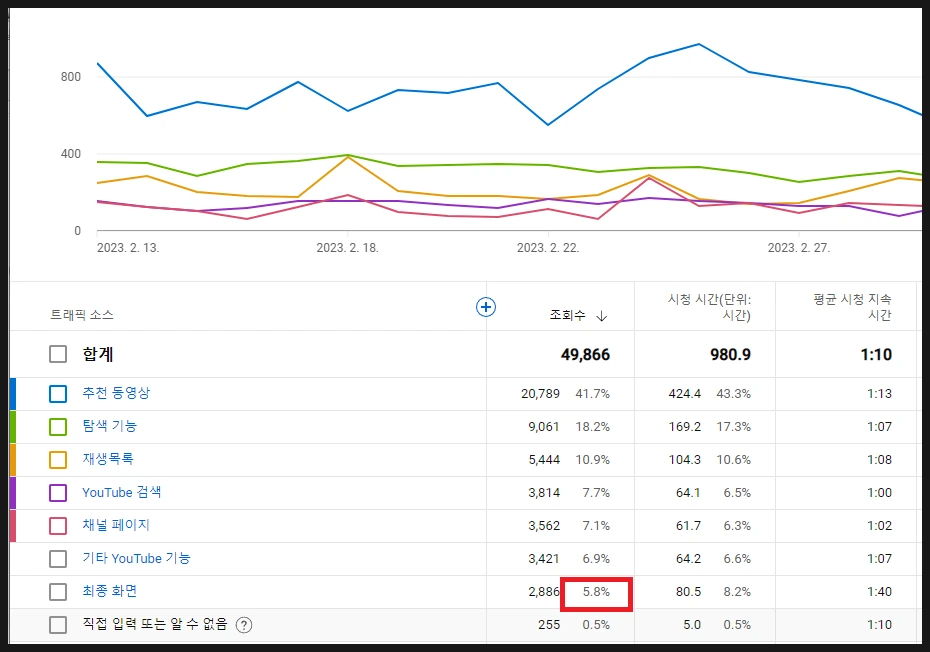930x652 pixels.
Task: Open the 최종 화면 traffic source link
Action: click(x=110, y=591)
